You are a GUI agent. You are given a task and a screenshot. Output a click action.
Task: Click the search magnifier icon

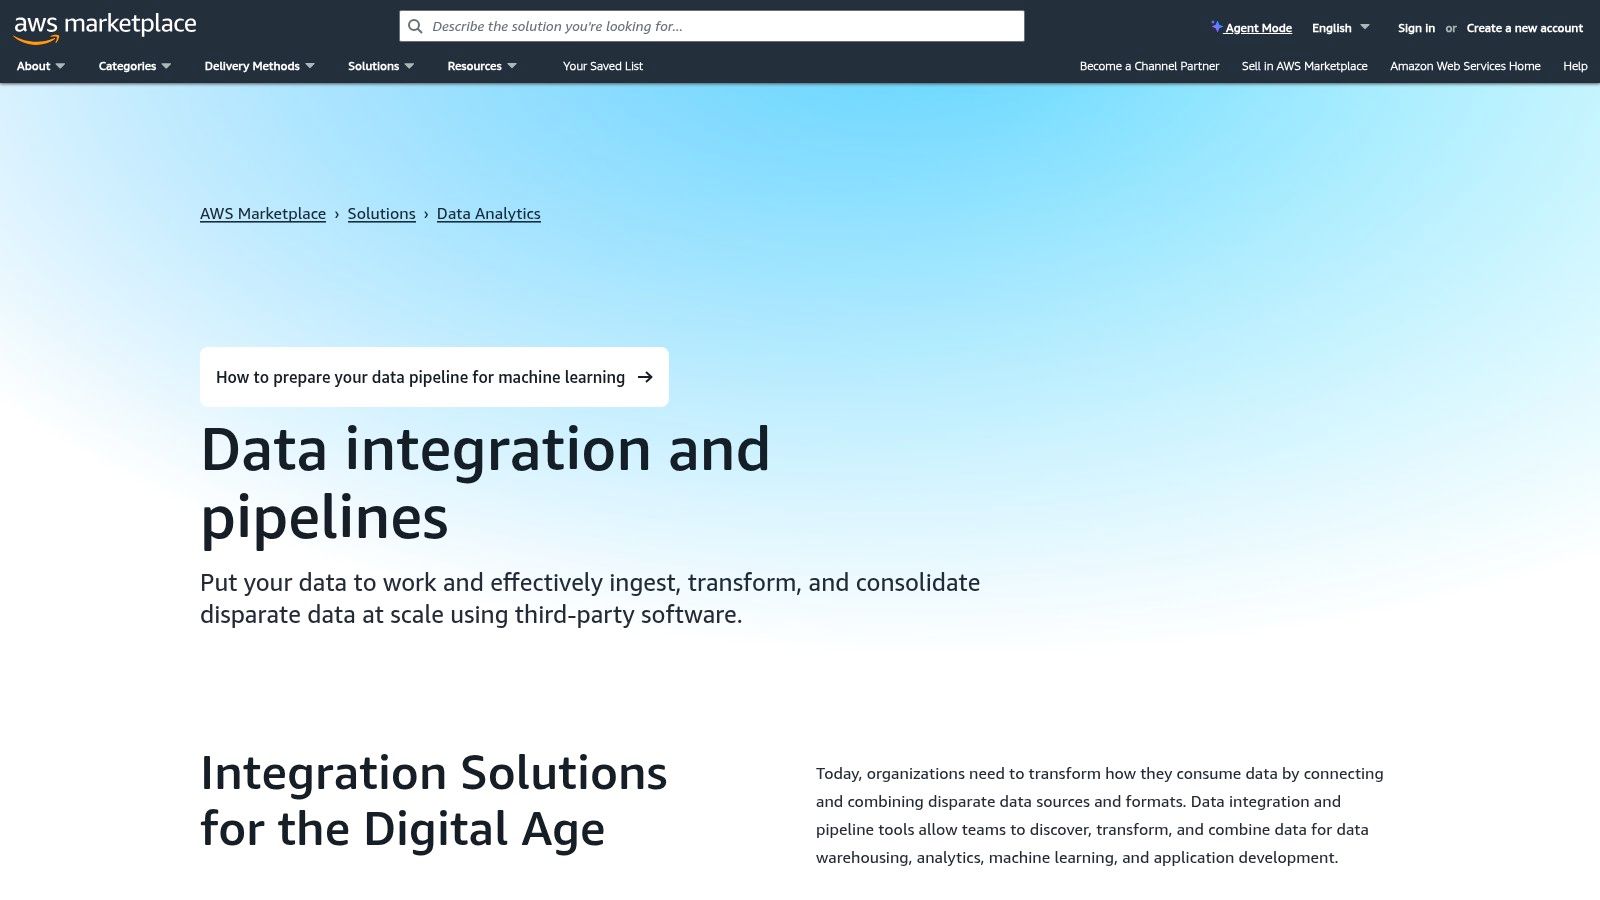point(415,26)
